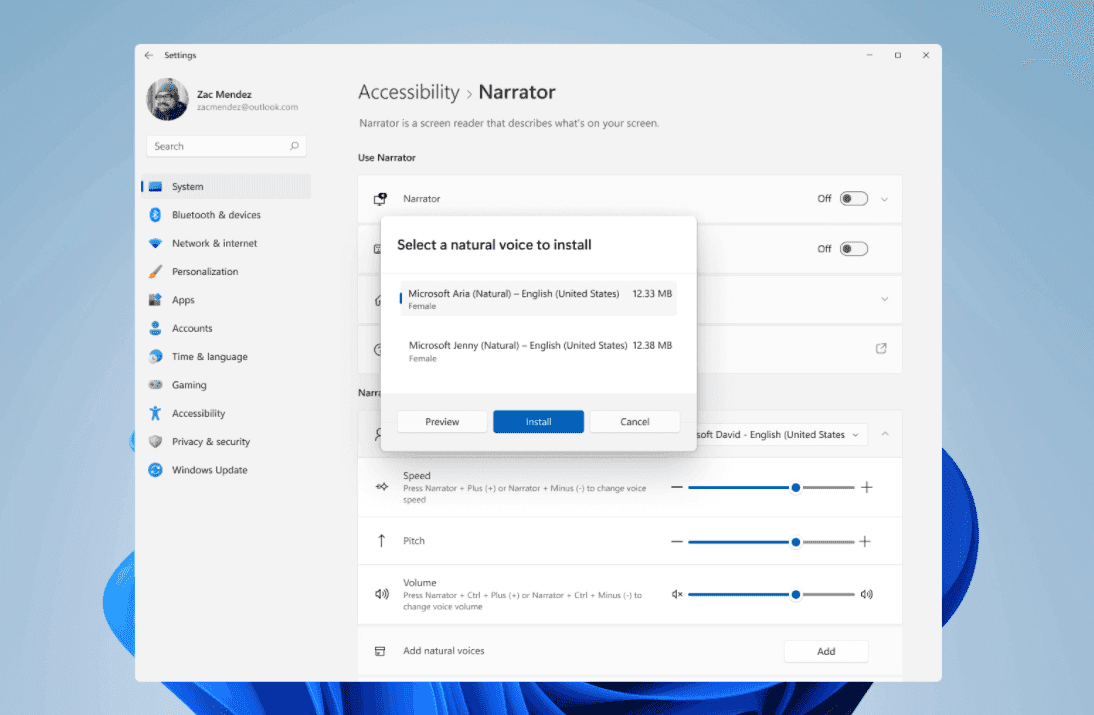Screen dimensions: 1094x715
Task: Open Network & internet category
Action: pos(226,243)
